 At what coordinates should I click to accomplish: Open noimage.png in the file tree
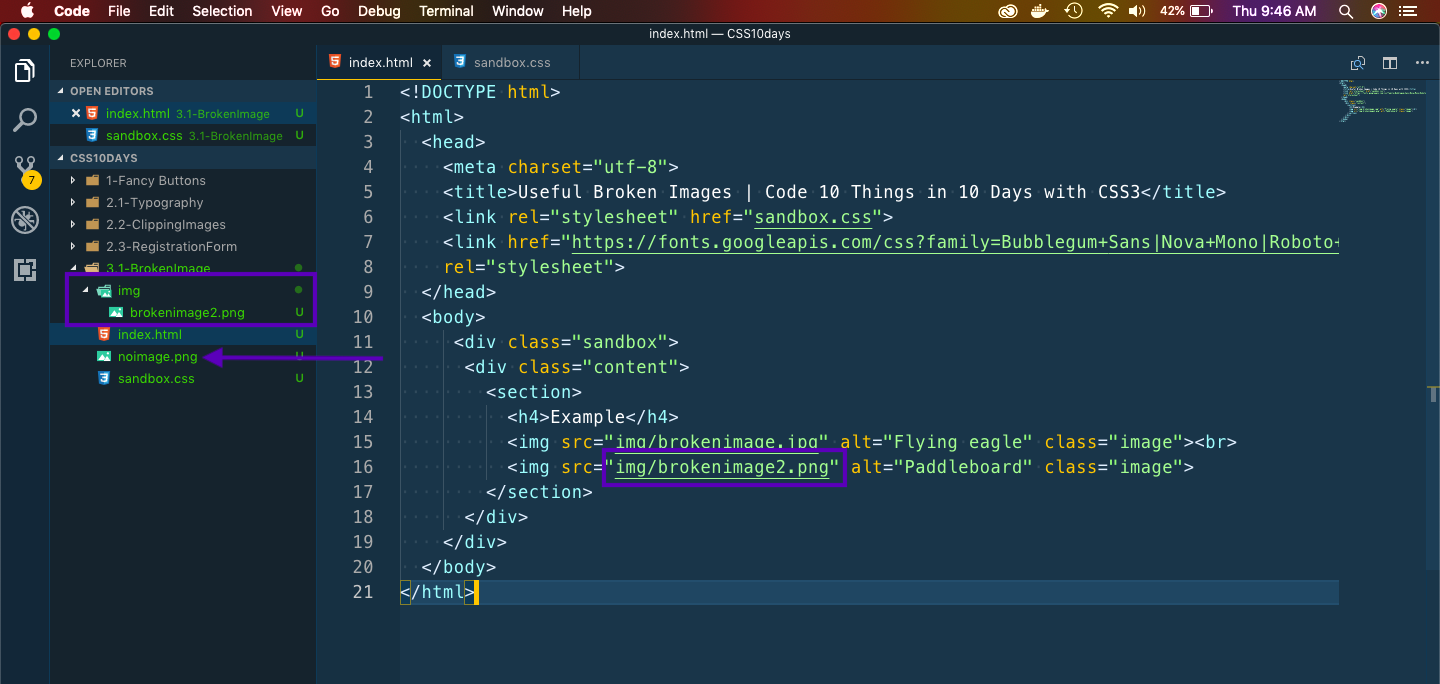coord(158,356)
